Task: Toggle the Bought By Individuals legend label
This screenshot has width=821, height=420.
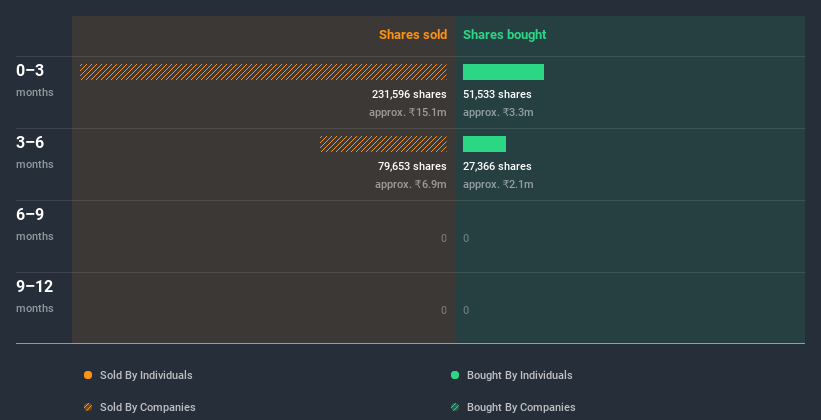Action: tap(519, 375)
